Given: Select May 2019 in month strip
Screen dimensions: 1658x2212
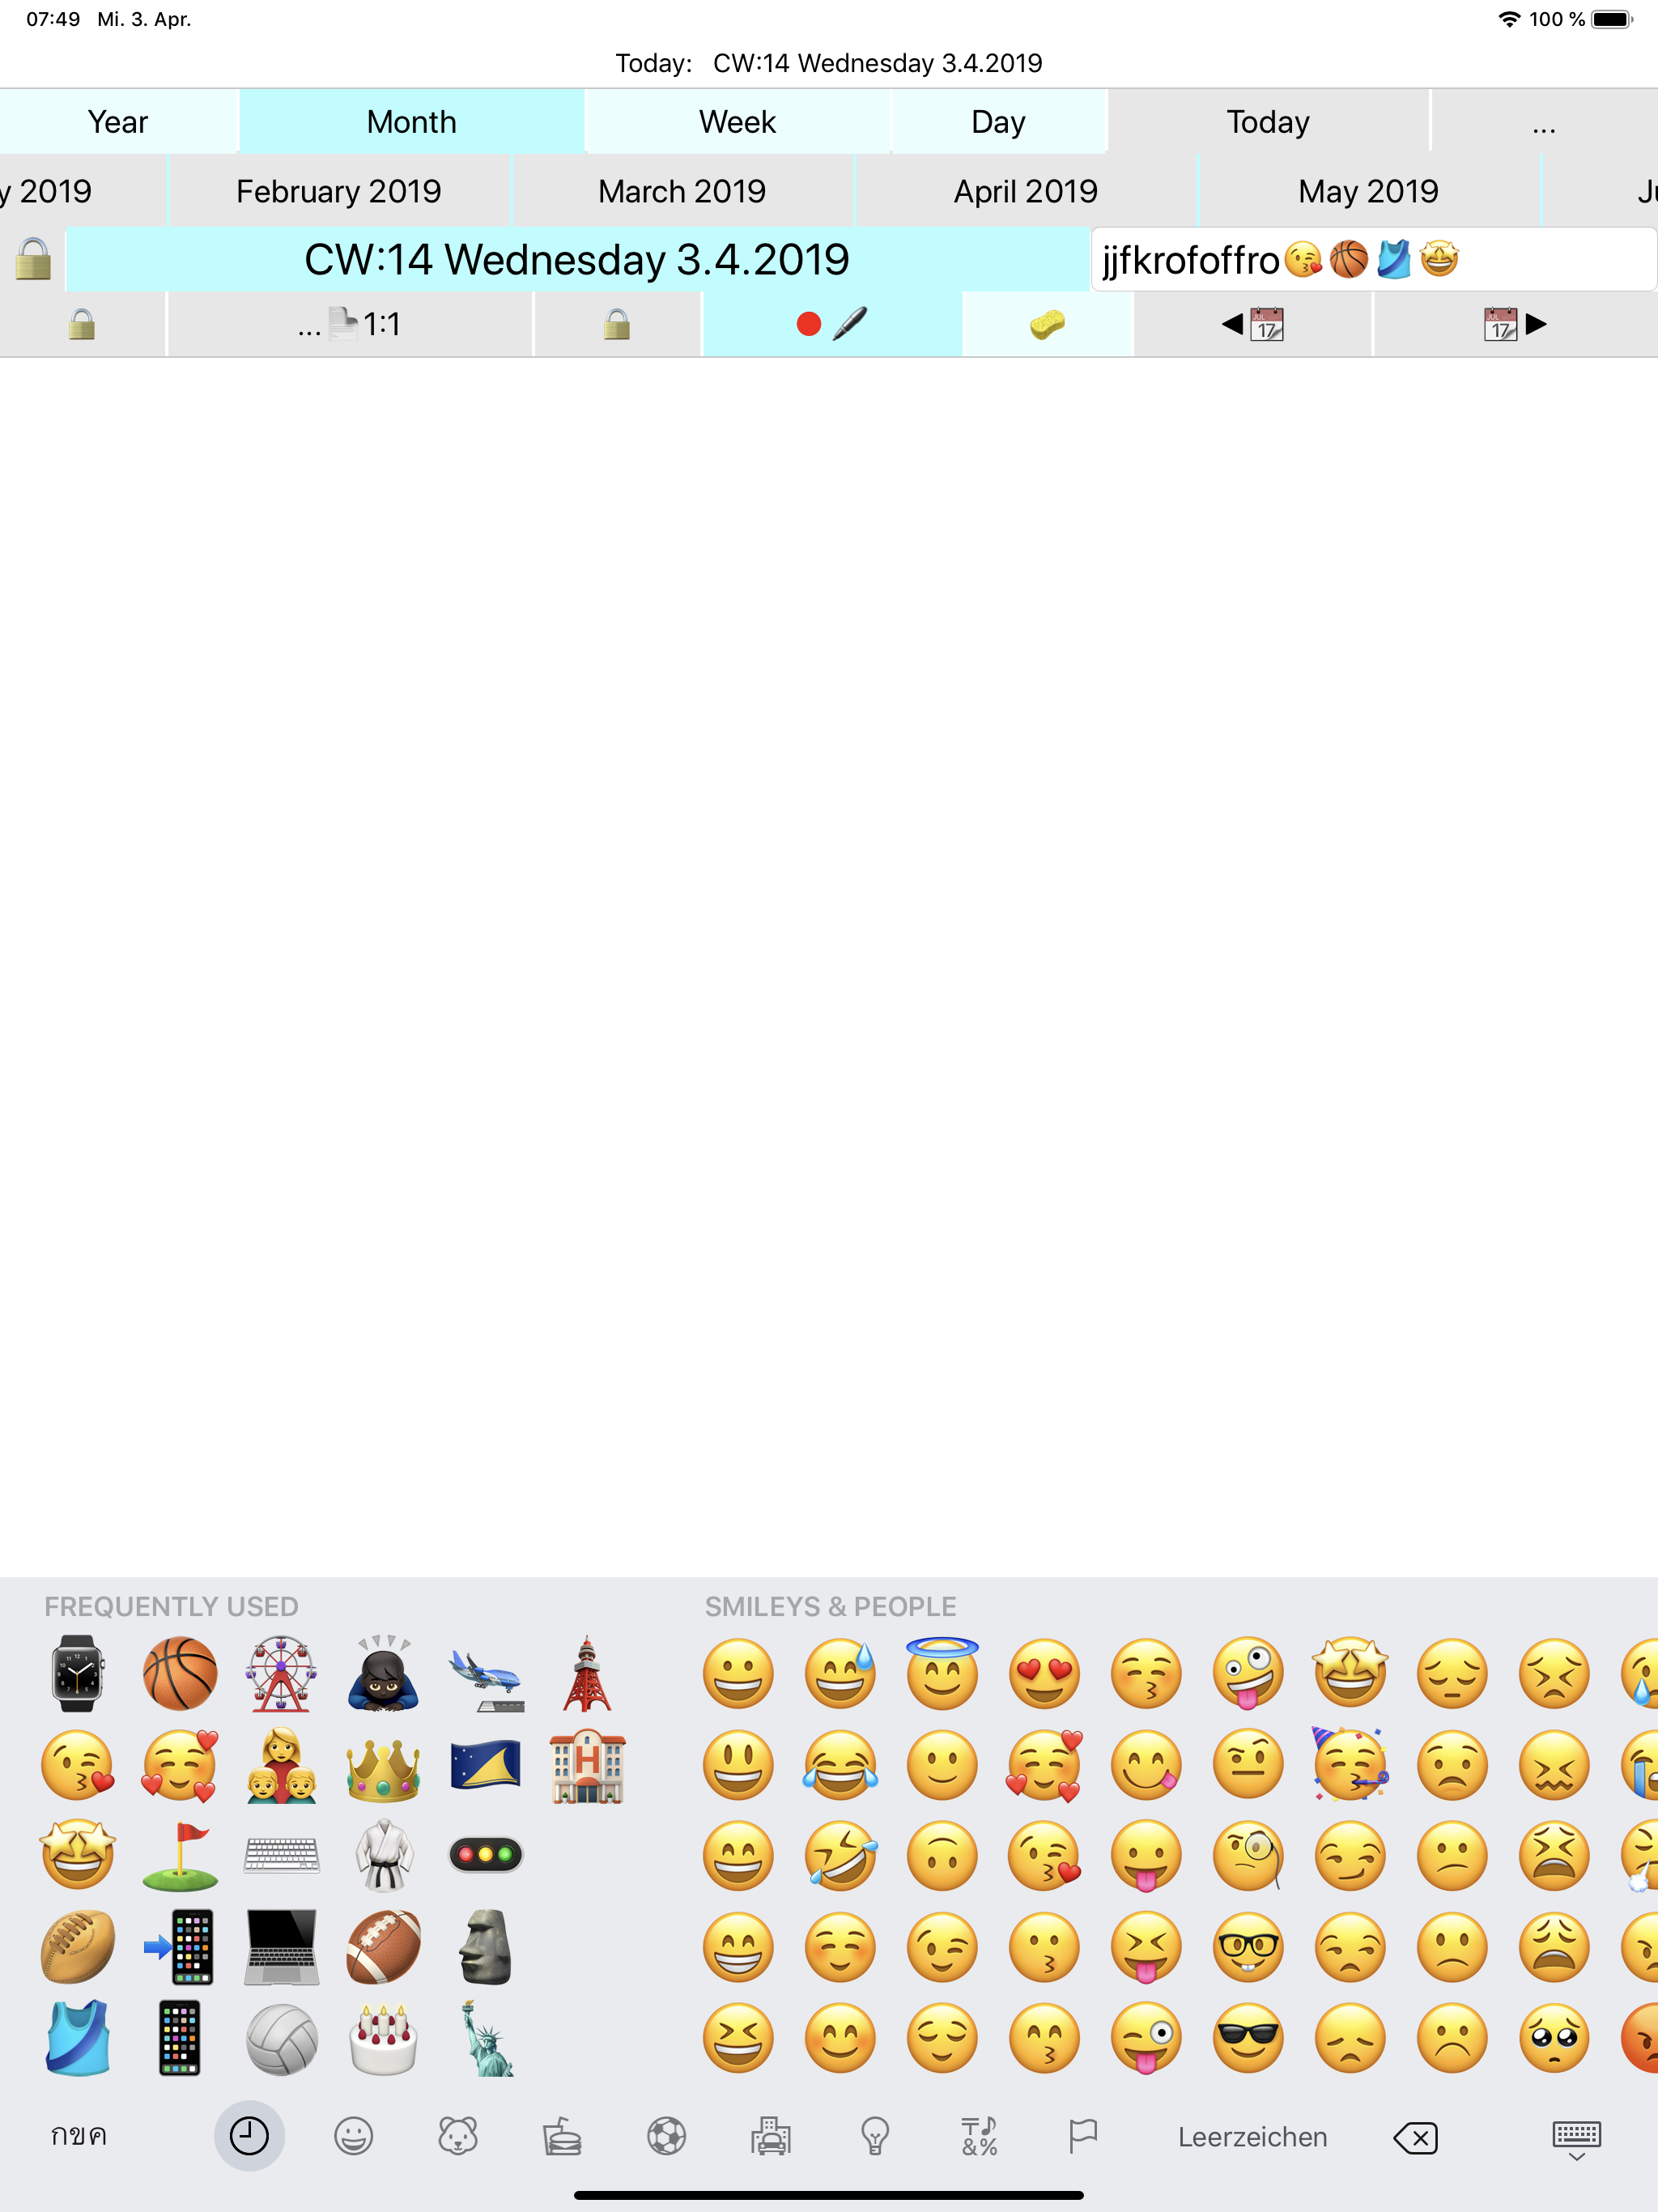Looking at the screenshot, I should tap(1368, 191).
